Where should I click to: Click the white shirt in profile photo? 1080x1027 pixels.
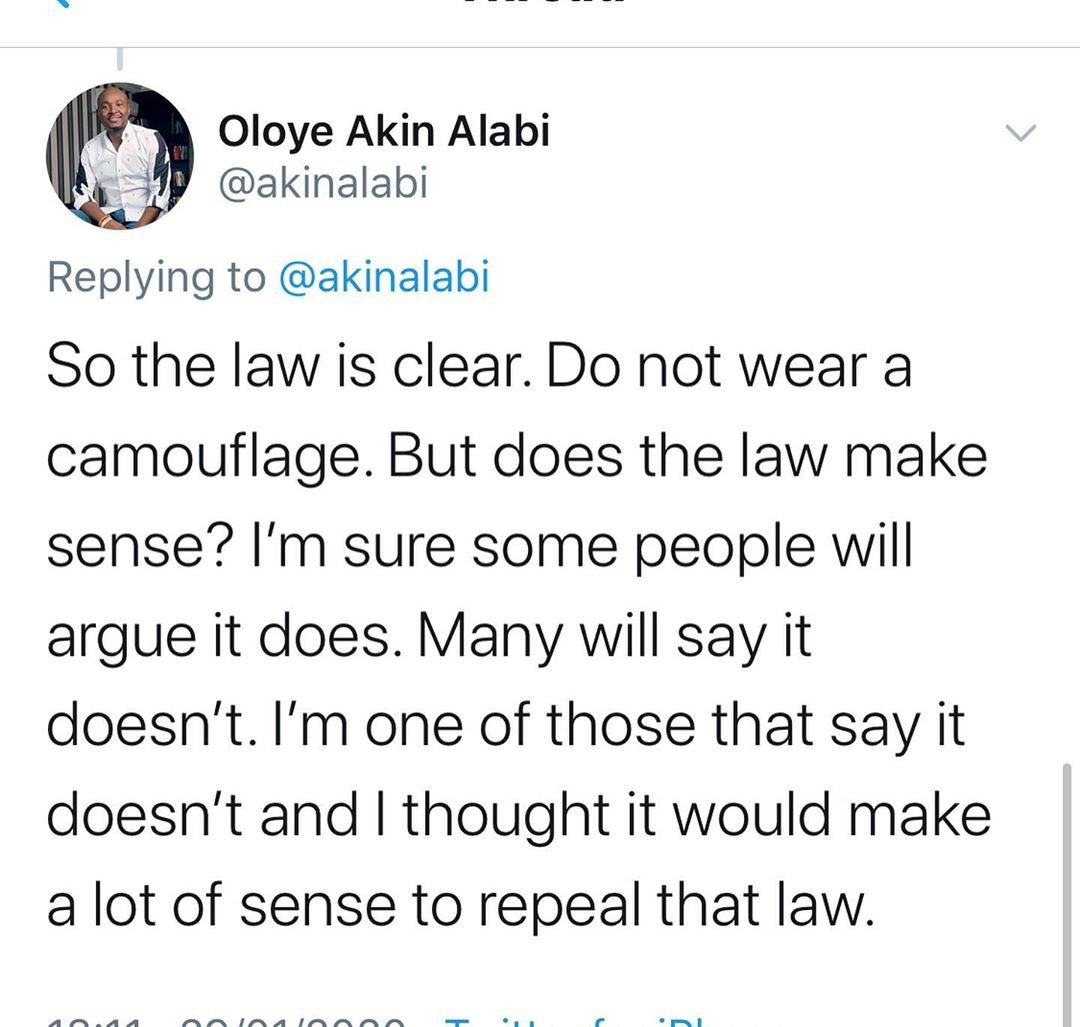[122, 172]
